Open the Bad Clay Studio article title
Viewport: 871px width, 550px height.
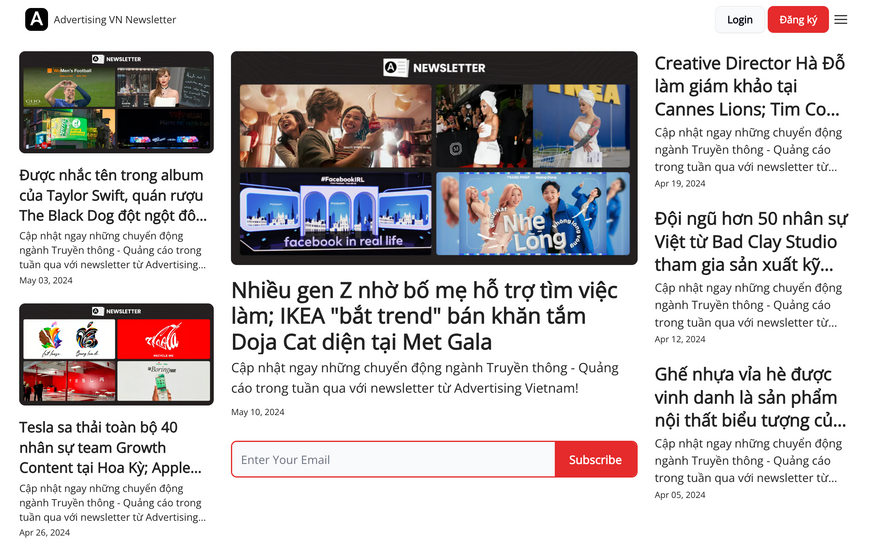(x=751, y=242)
